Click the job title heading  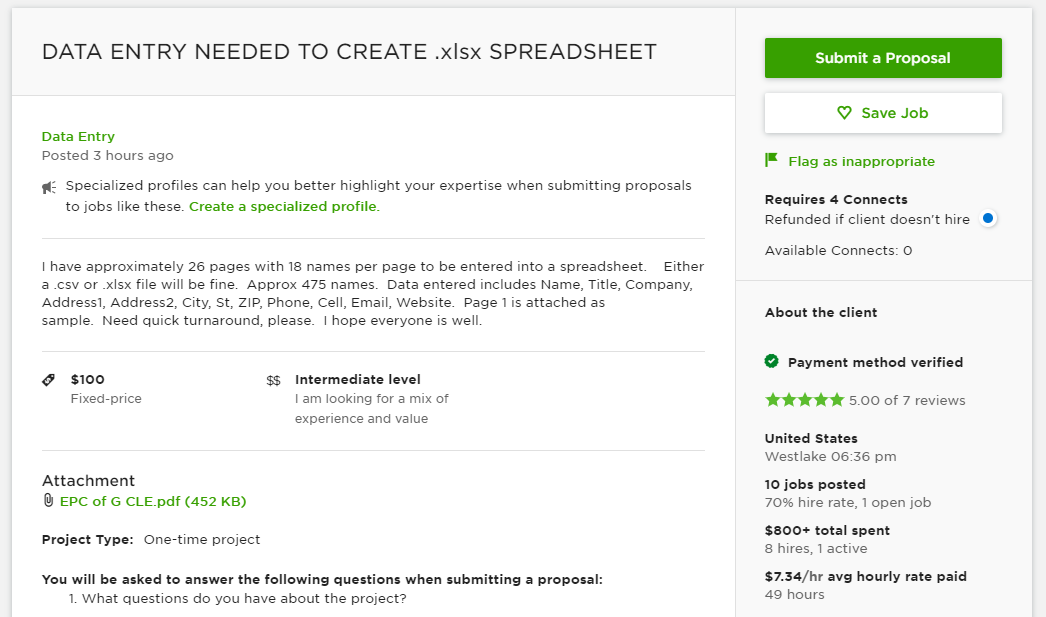[x=349, y=52]
